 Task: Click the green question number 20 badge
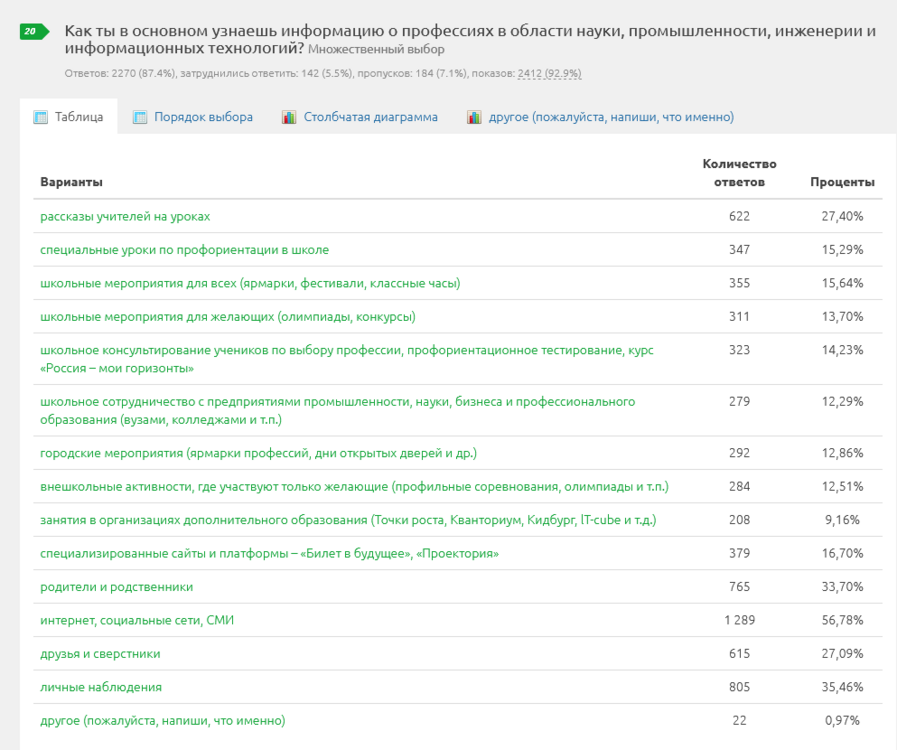(x=34, y=31)
